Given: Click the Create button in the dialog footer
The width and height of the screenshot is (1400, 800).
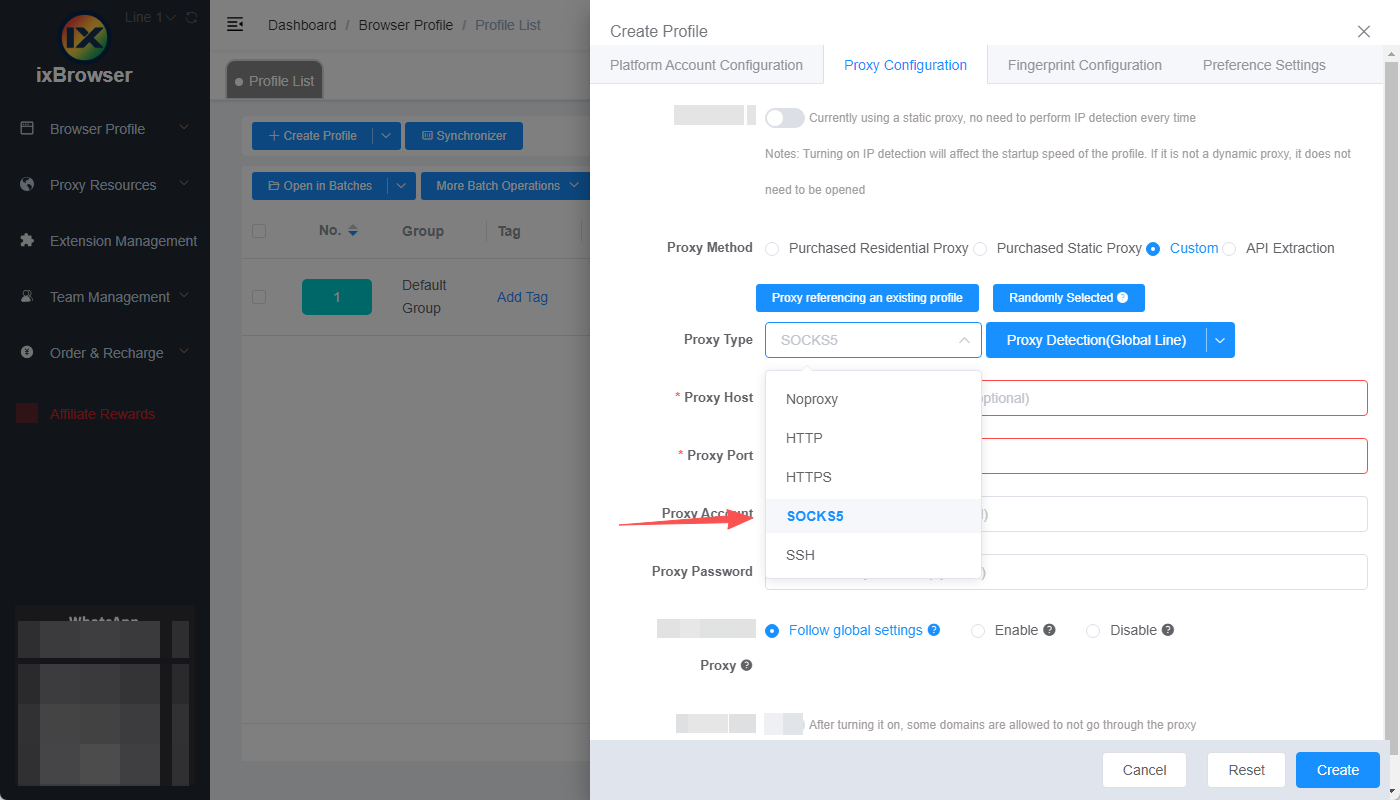Looking at the screenshot, I should click(x=1337, y=770).
